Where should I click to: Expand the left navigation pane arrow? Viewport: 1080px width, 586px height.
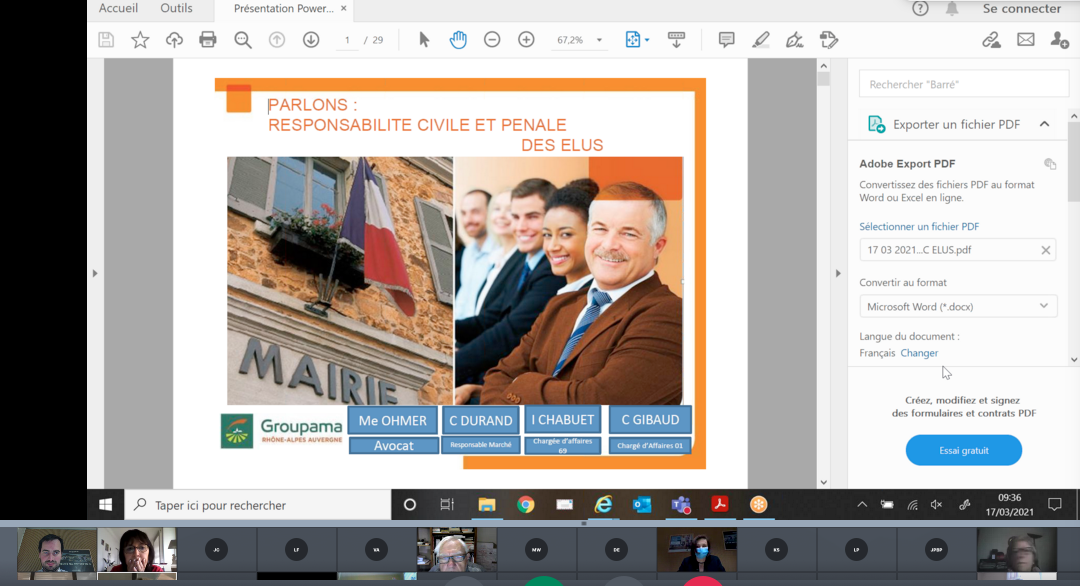tap(95, 273)
